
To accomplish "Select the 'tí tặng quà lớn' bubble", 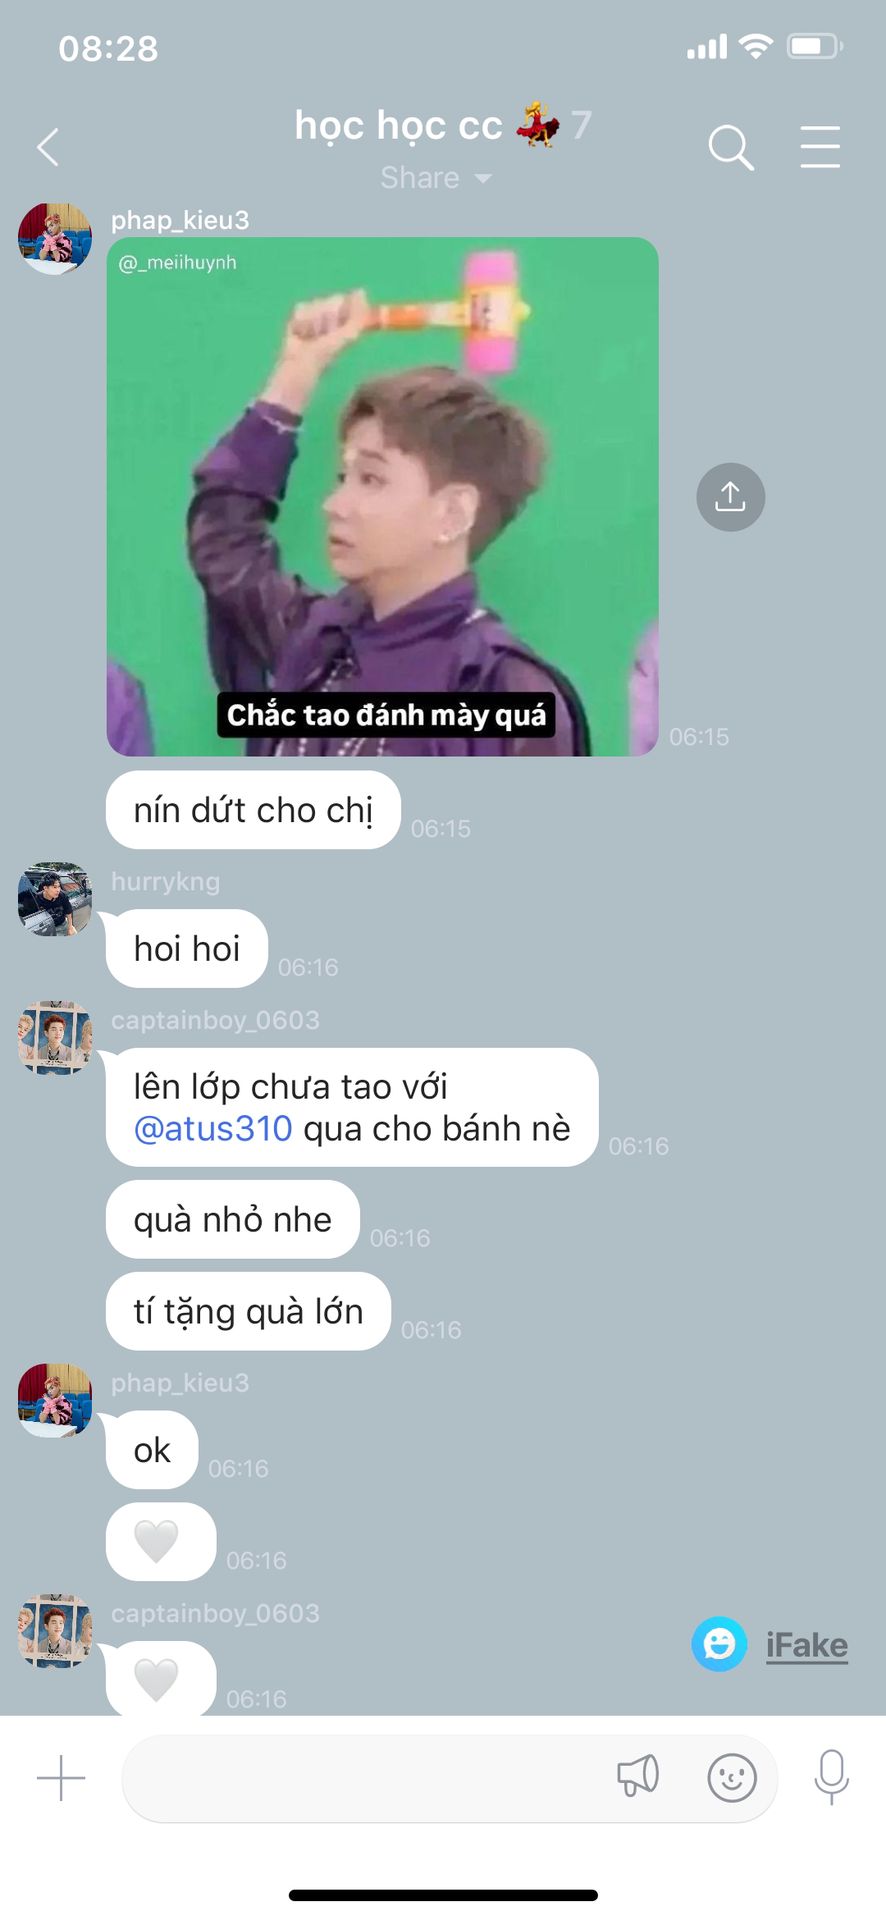I will pos(248,1311).
